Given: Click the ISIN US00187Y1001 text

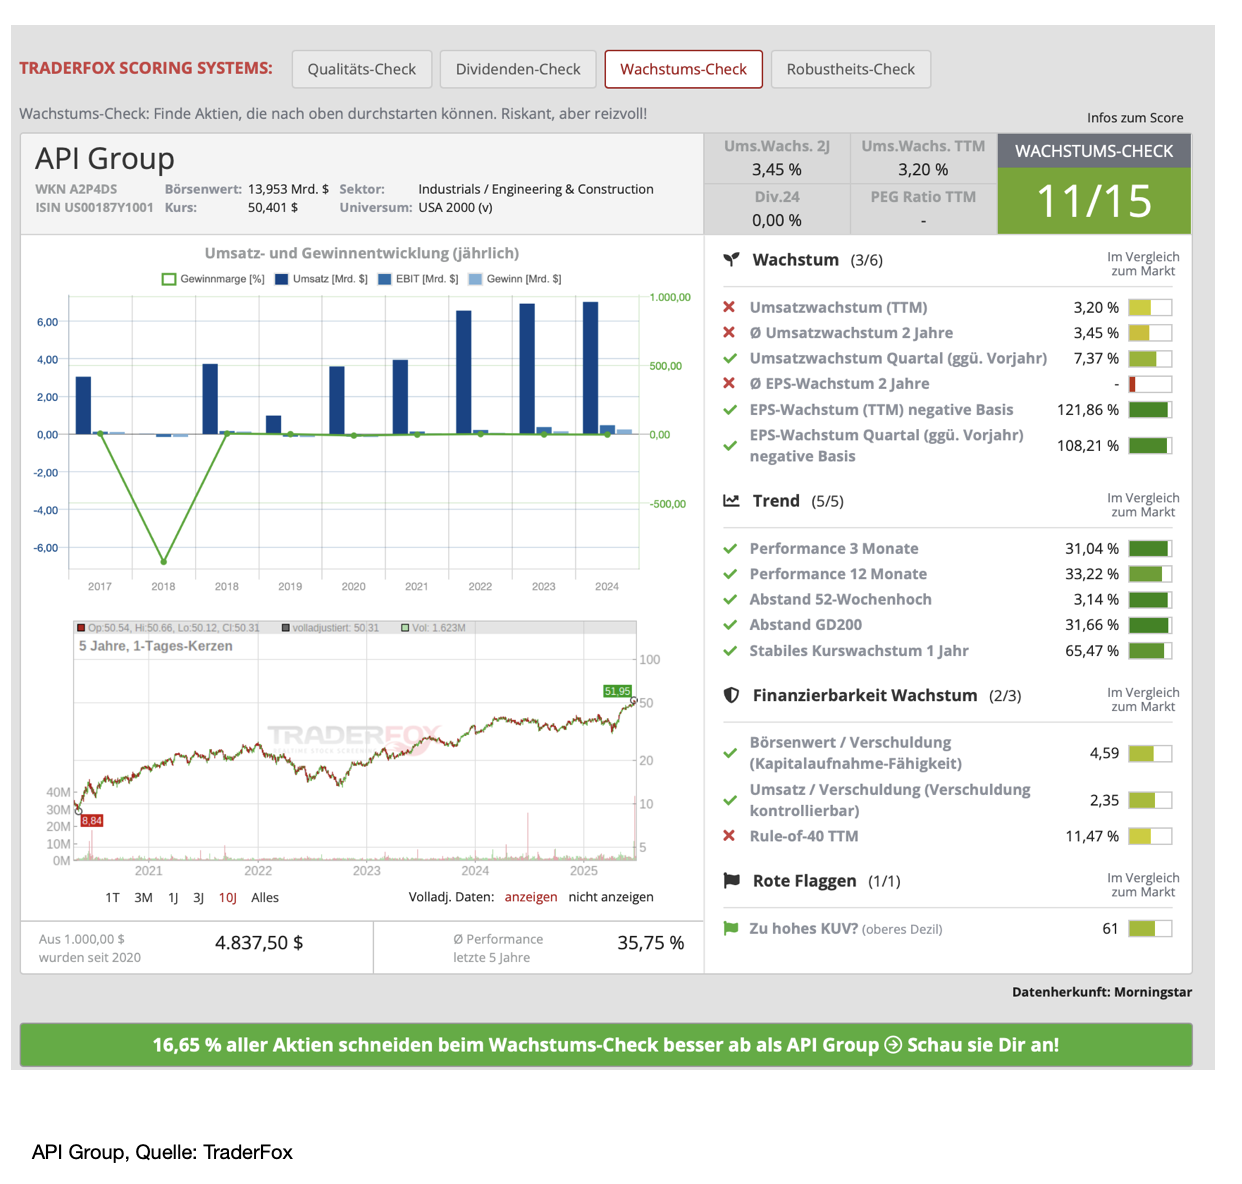Looking at the screenshot, I should tap(95, 208).
